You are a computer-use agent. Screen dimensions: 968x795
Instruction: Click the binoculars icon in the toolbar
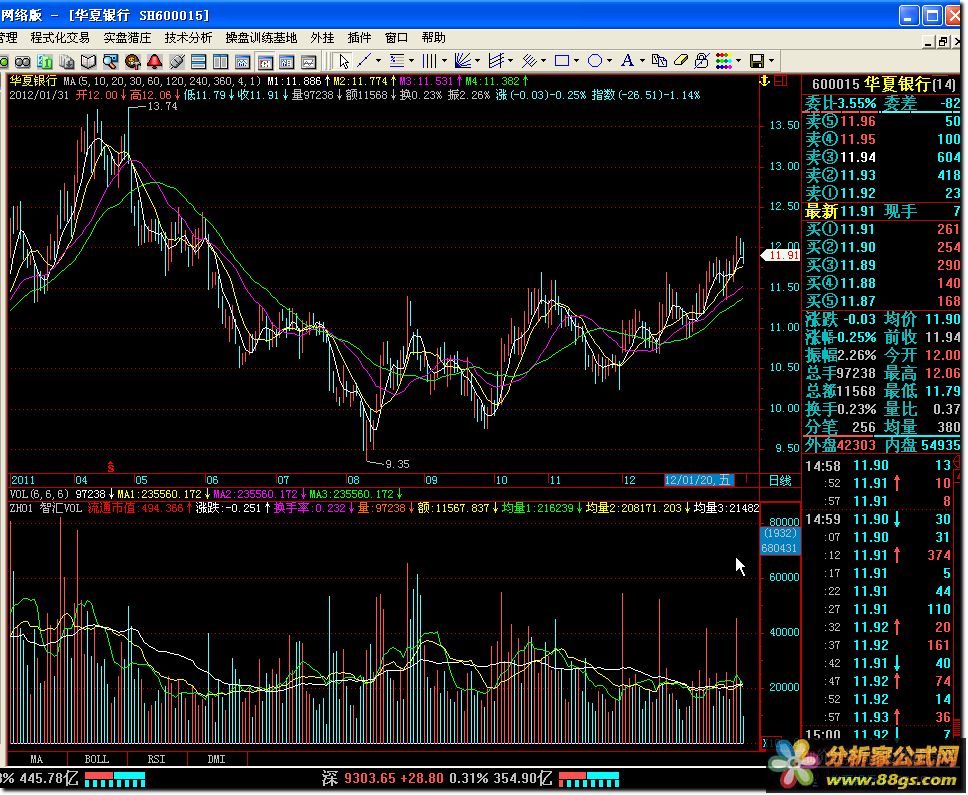(23, 62)
